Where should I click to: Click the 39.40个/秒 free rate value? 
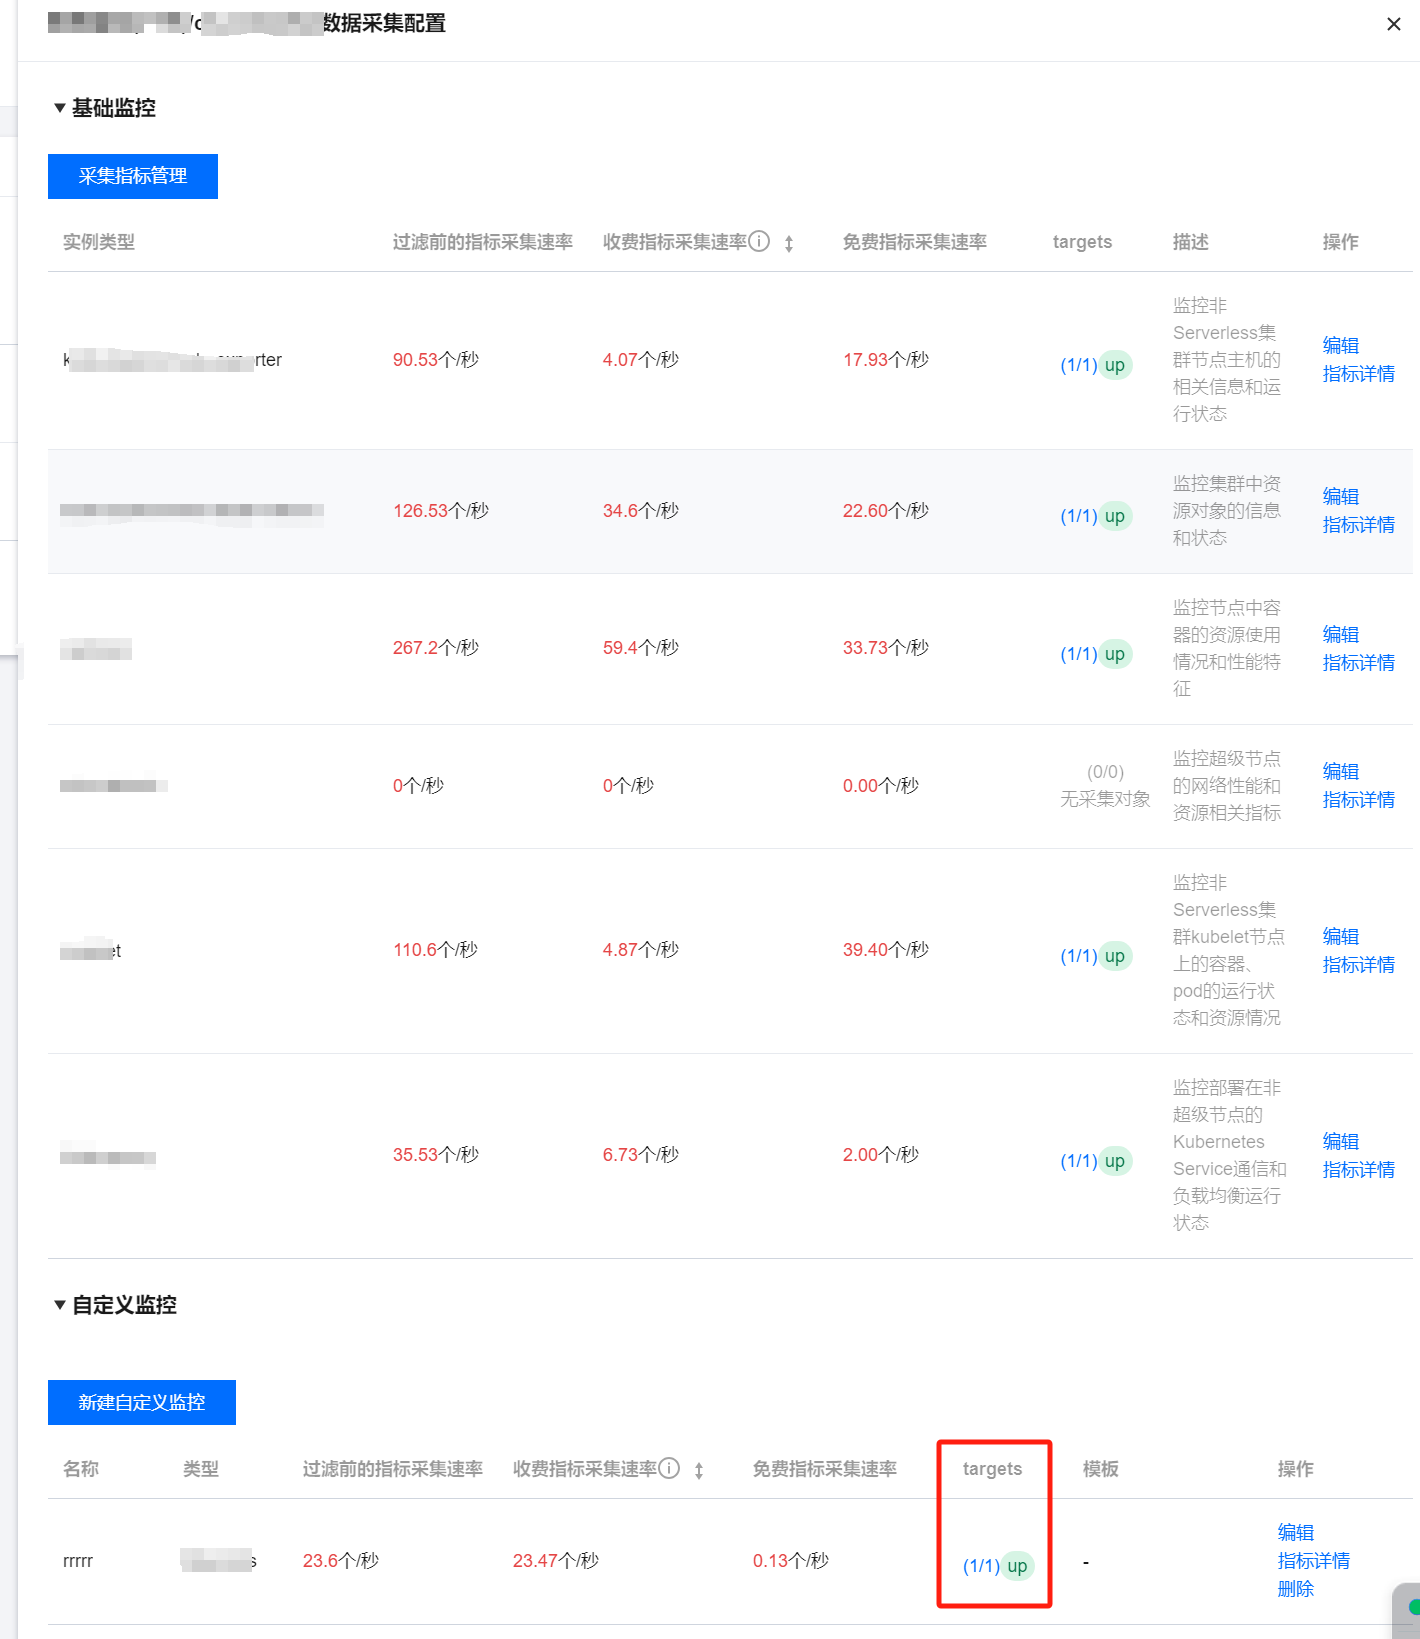[x=885, y=950]
